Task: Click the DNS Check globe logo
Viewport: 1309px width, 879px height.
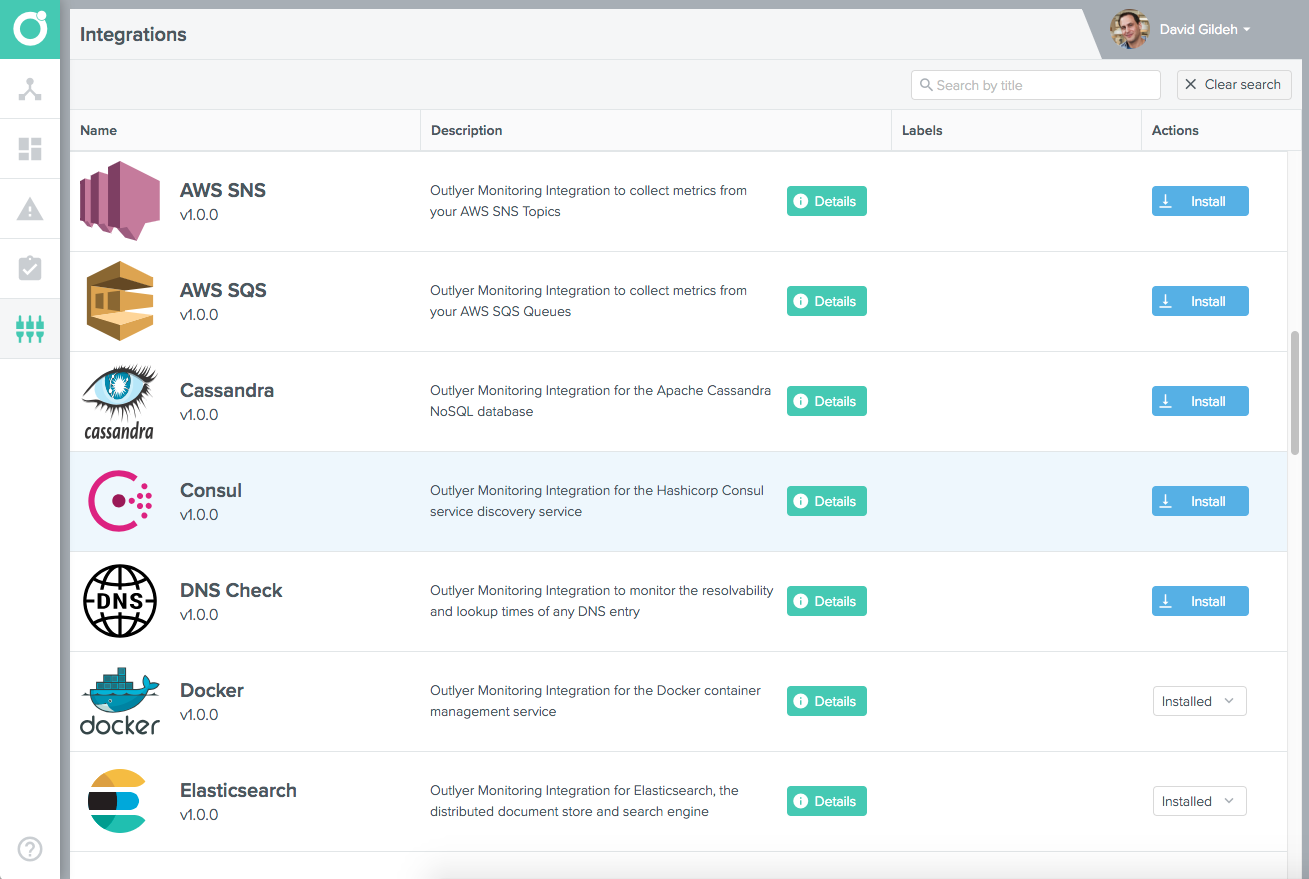Action: pos(120,601)
